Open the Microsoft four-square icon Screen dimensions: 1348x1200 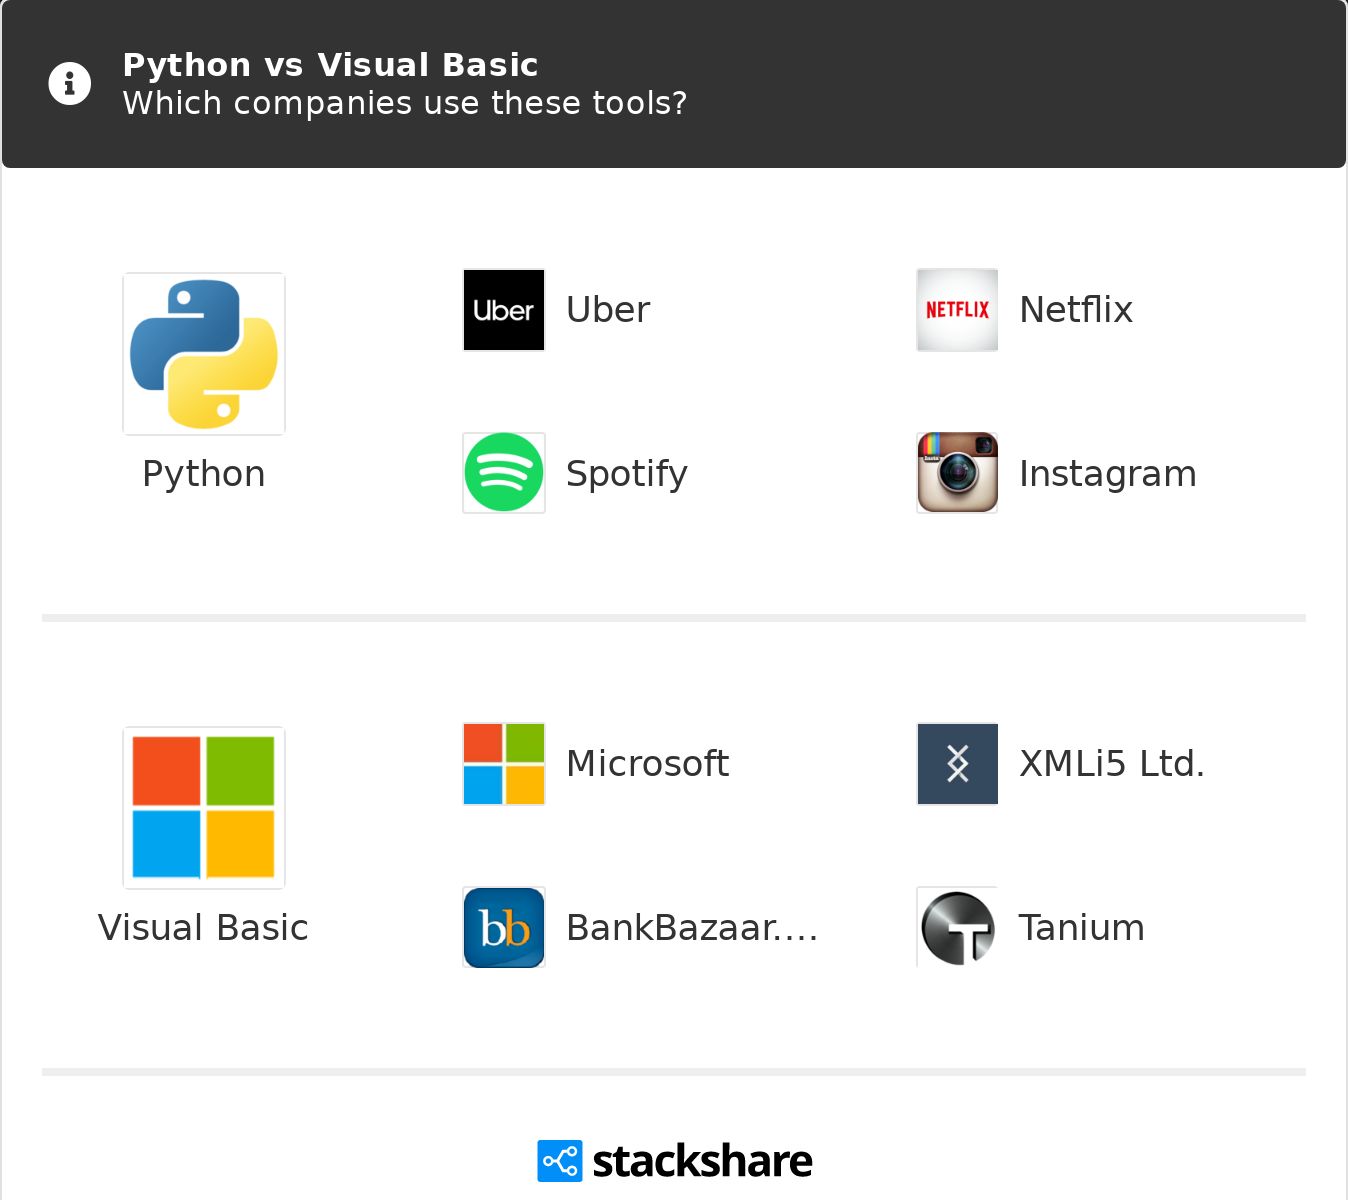(503, 763)
